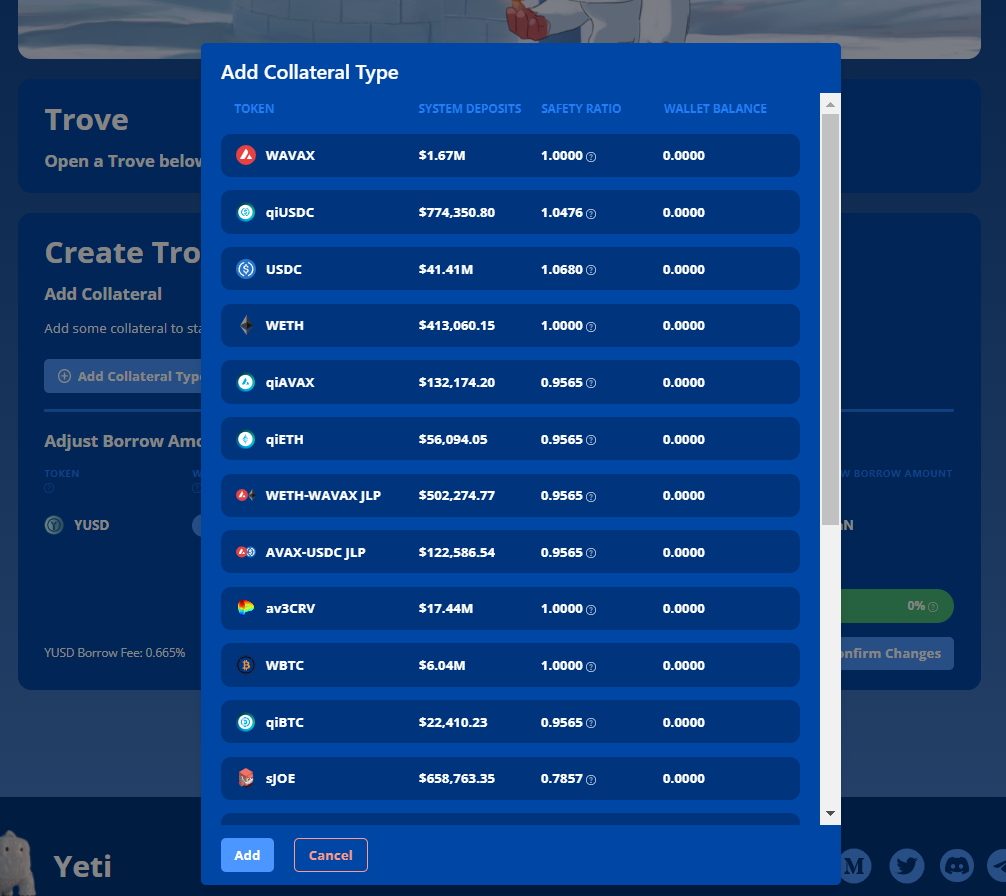
Task: Click the AVAX-USDC JLP pair icon
Action: pyautogui.click(x=246, y=552)
